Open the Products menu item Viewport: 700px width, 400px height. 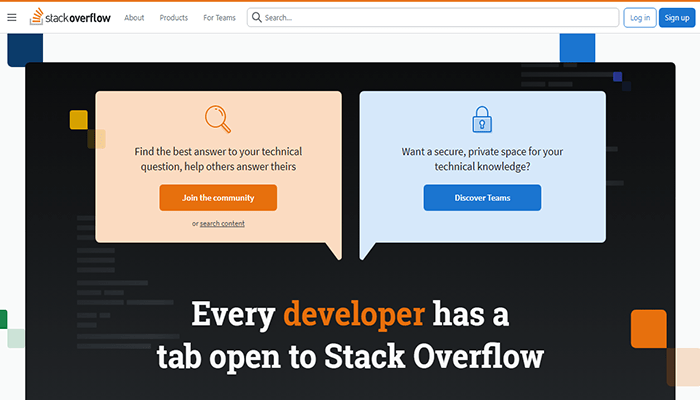point(174,18)
